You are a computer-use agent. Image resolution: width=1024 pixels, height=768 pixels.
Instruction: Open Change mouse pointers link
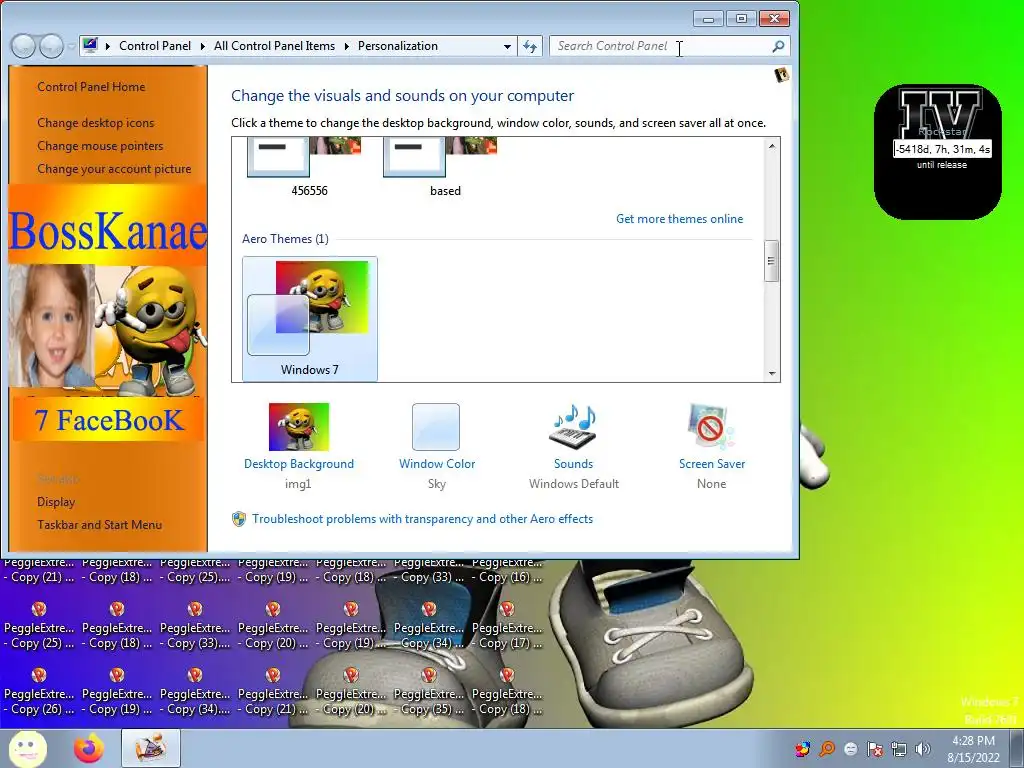[x=100, y=146]
